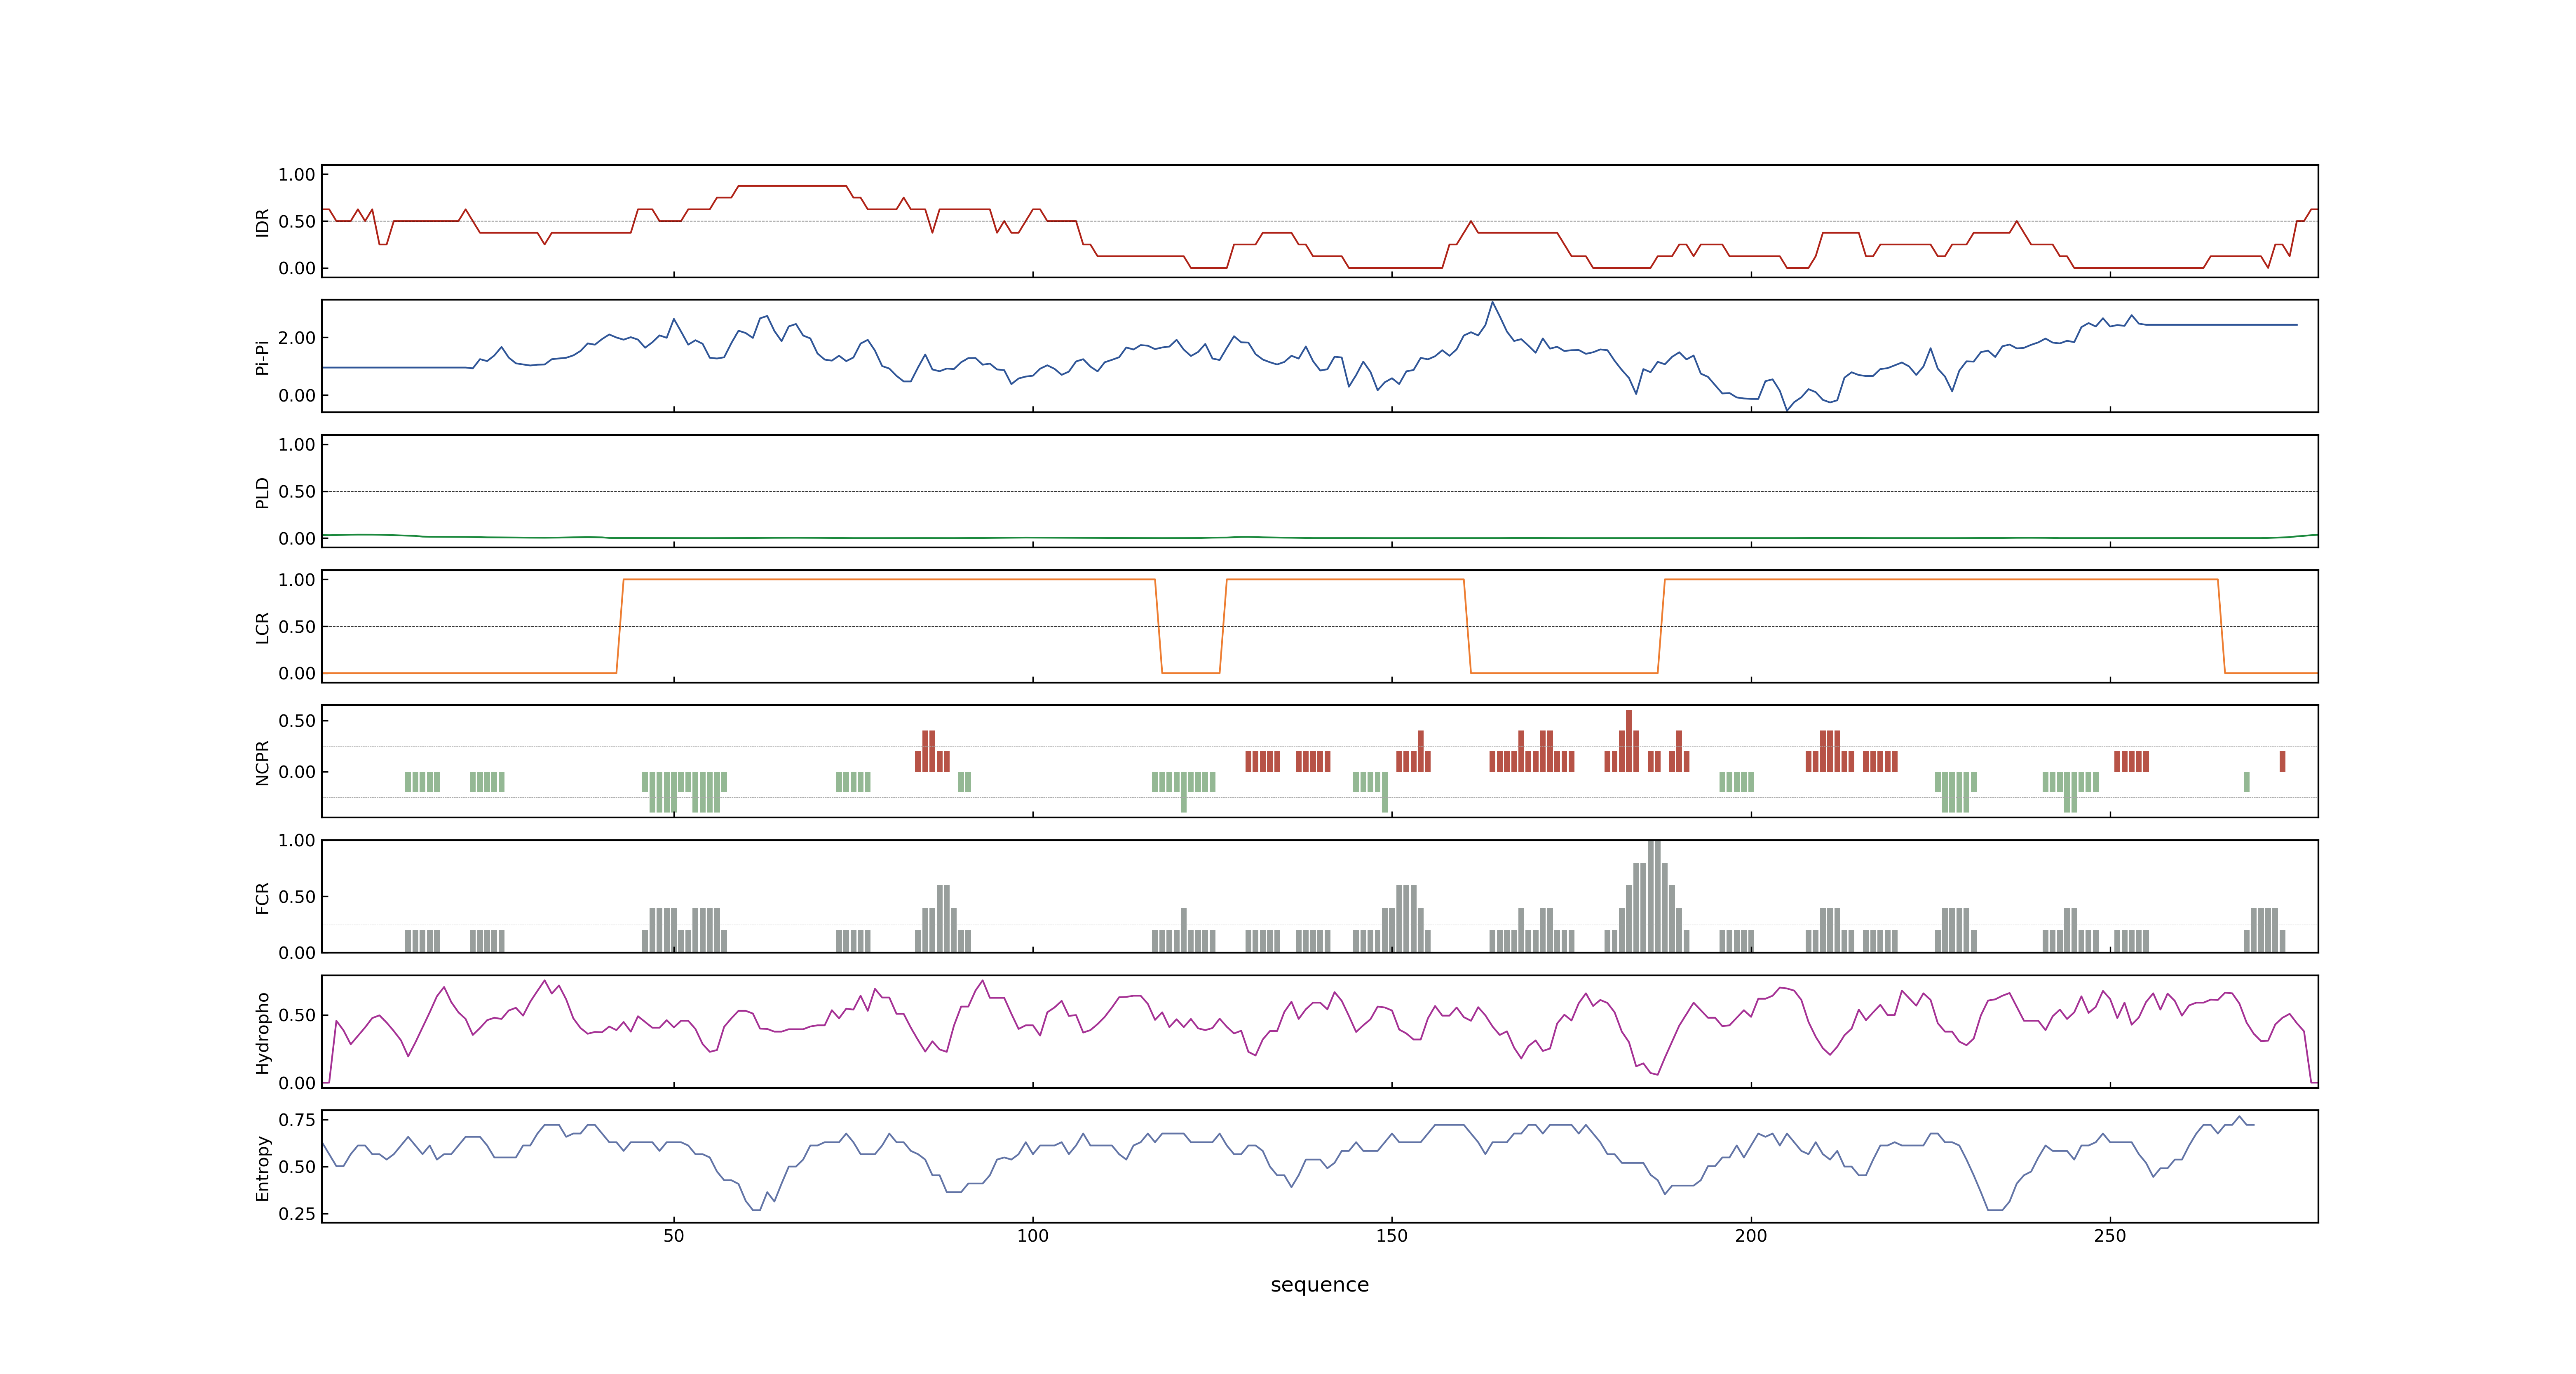Click the 0.50 tick of LCR plot
This screenshot has width=2576, height=1374.
pos(297,626)
